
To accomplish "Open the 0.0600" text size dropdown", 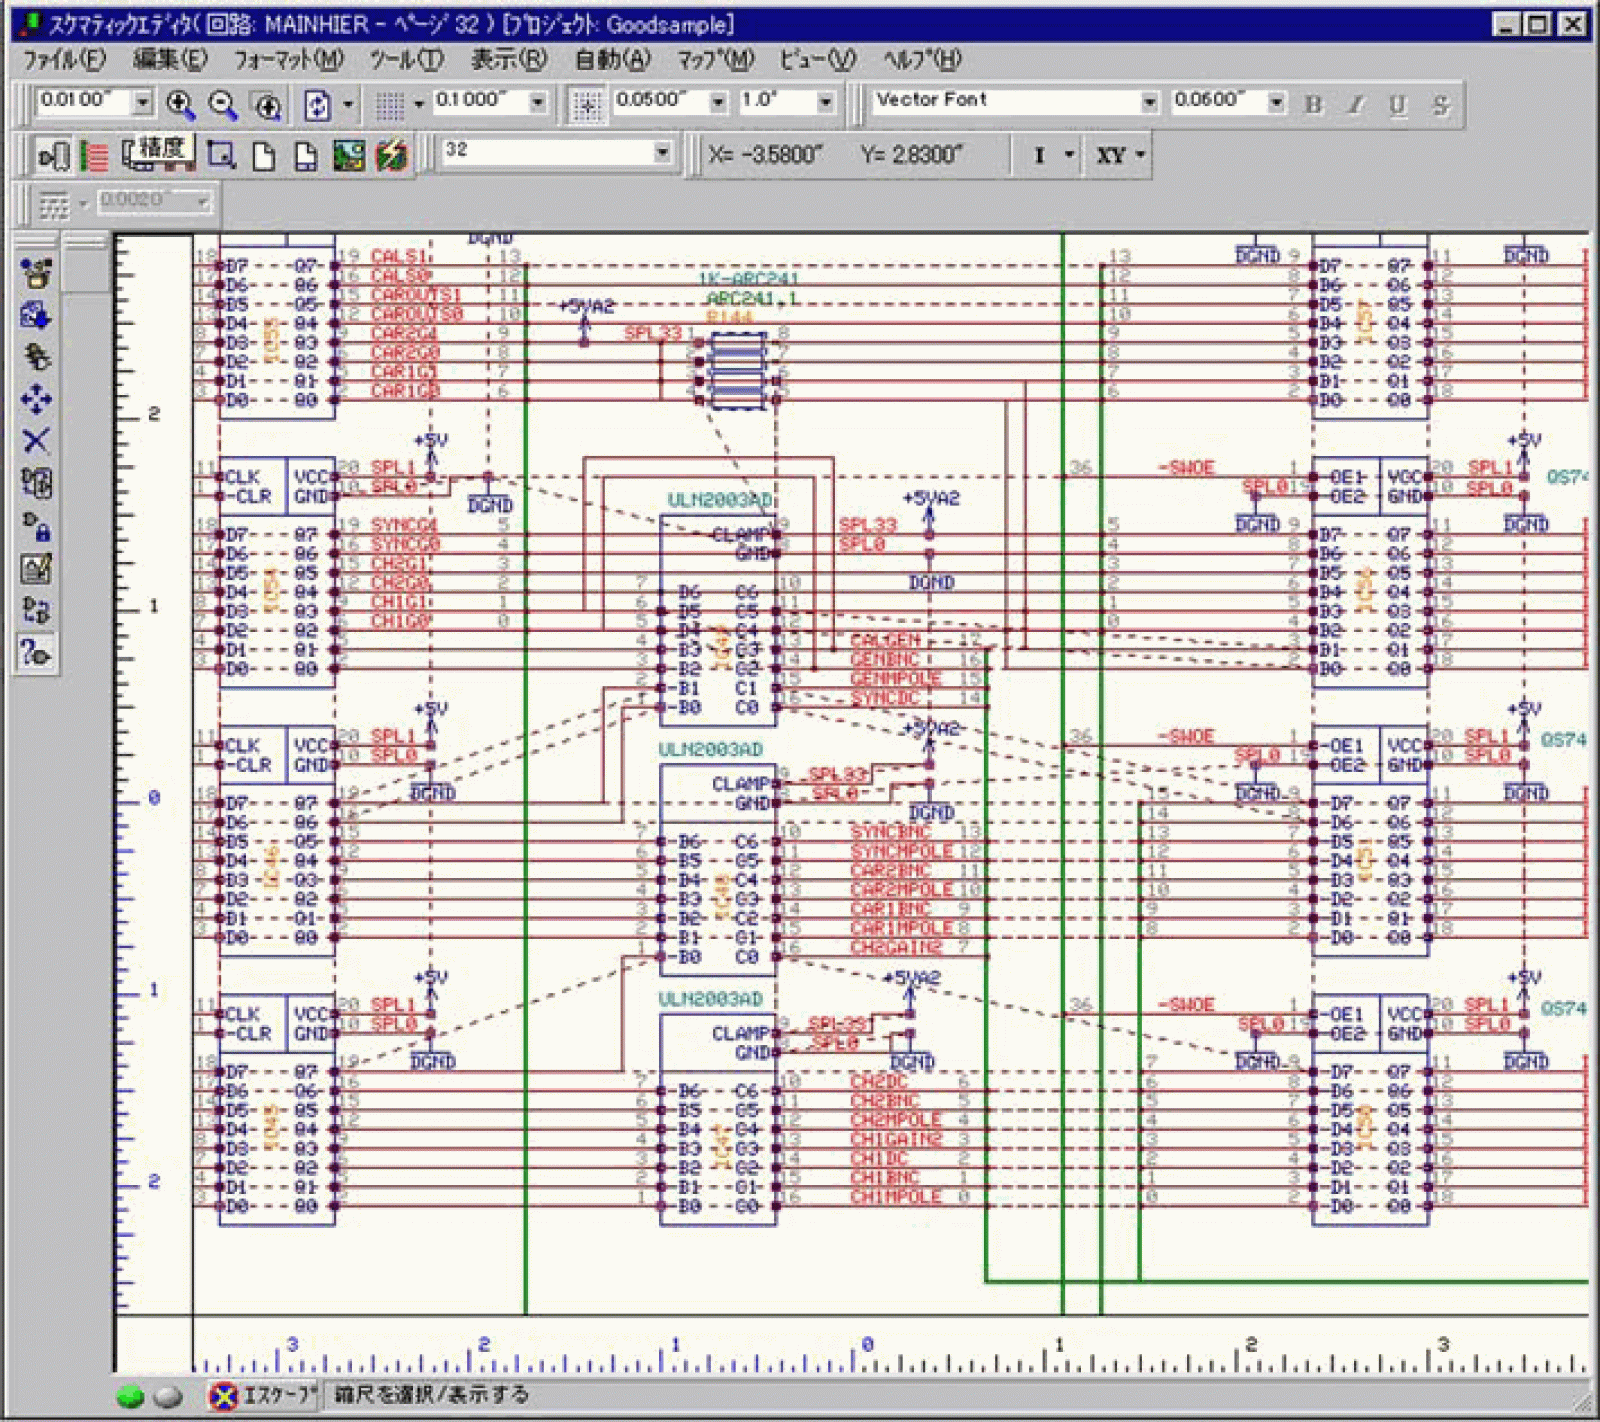I will 1276,101.
